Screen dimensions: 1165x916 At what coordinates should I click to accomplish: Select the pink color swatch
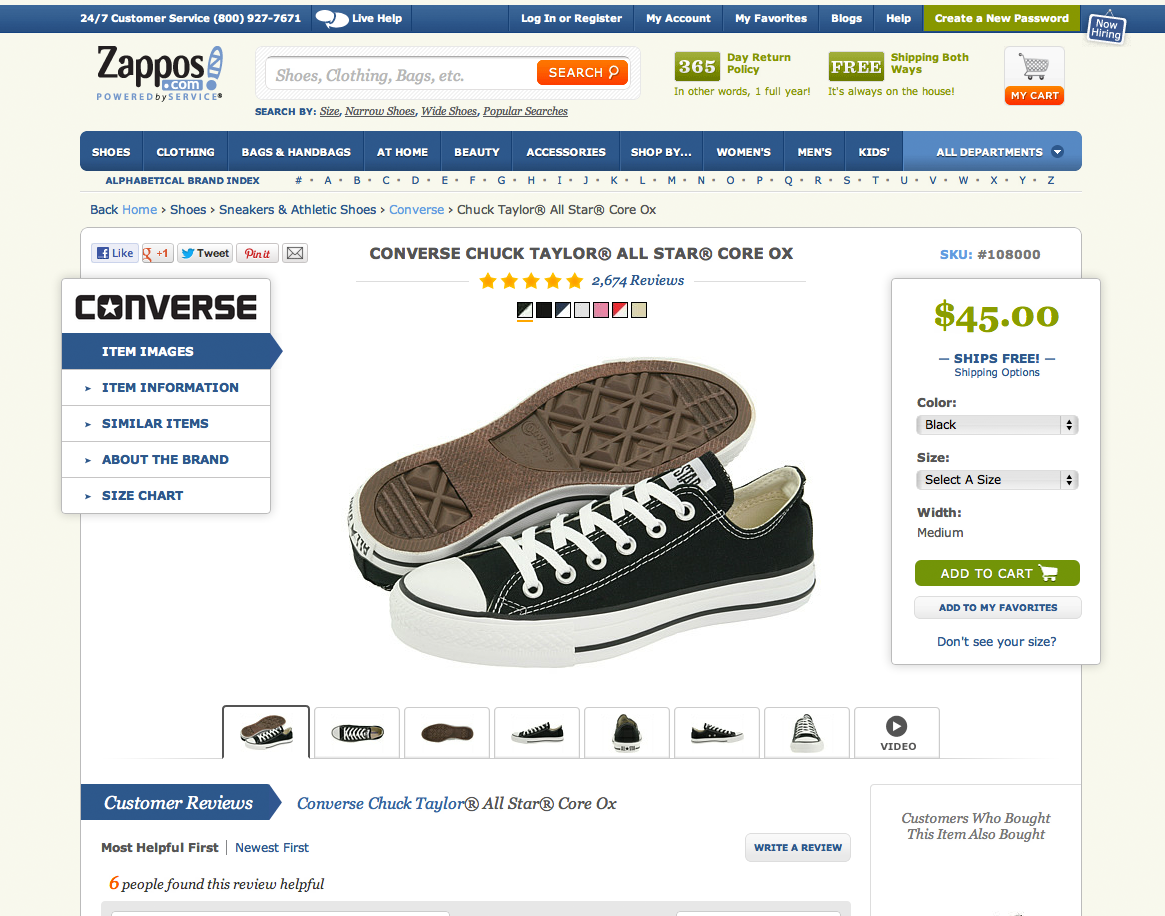pyautogui.click(x=601, y=311)
